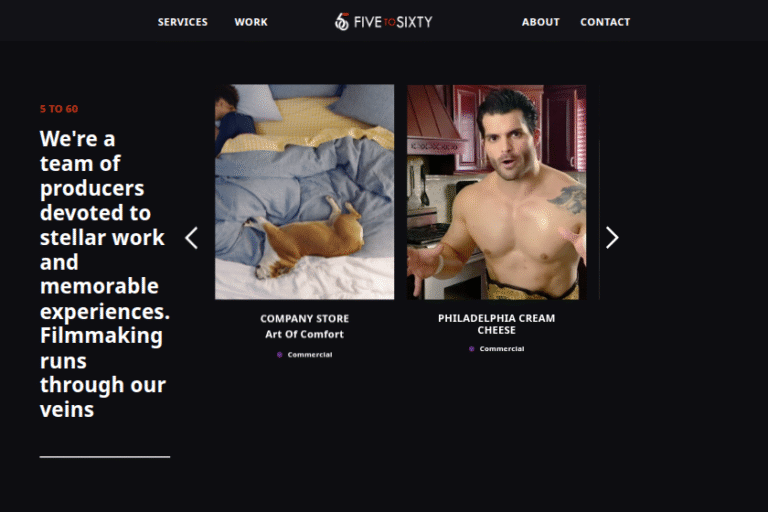
Task: Click the red TO in the logo
Action: [x=389, y=22]
